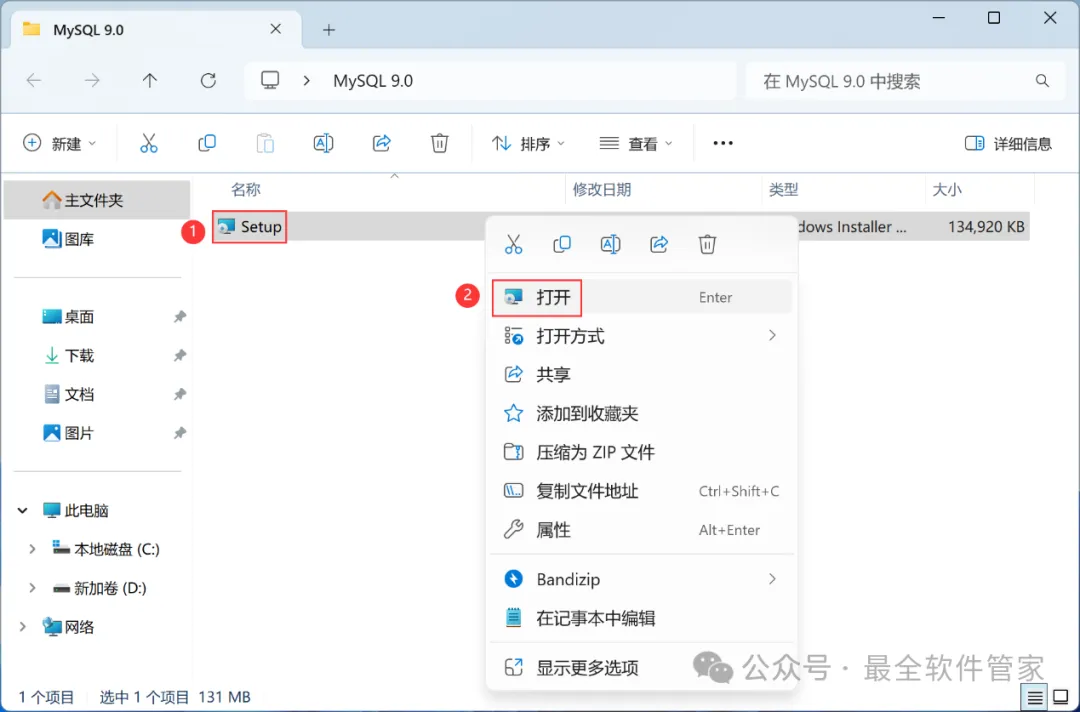This screenshot has height=712, width=1080.
Task: Select the Setup file
Action: (x=249, y=227)
